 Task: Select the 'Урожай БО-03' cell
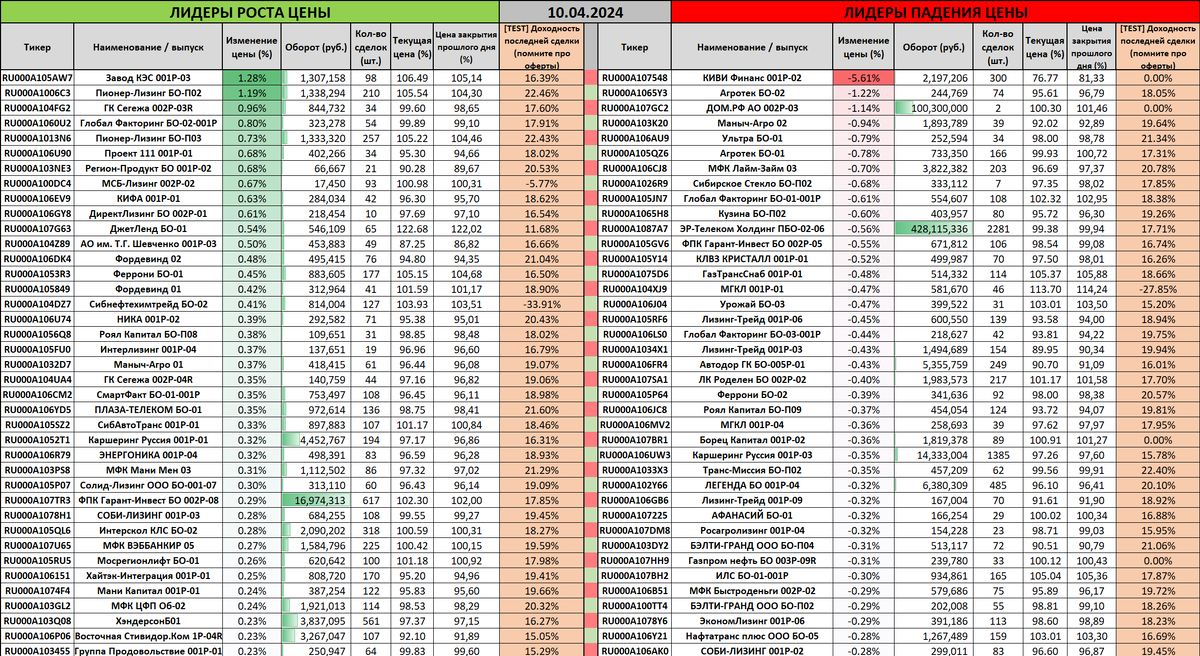[753, 303]
